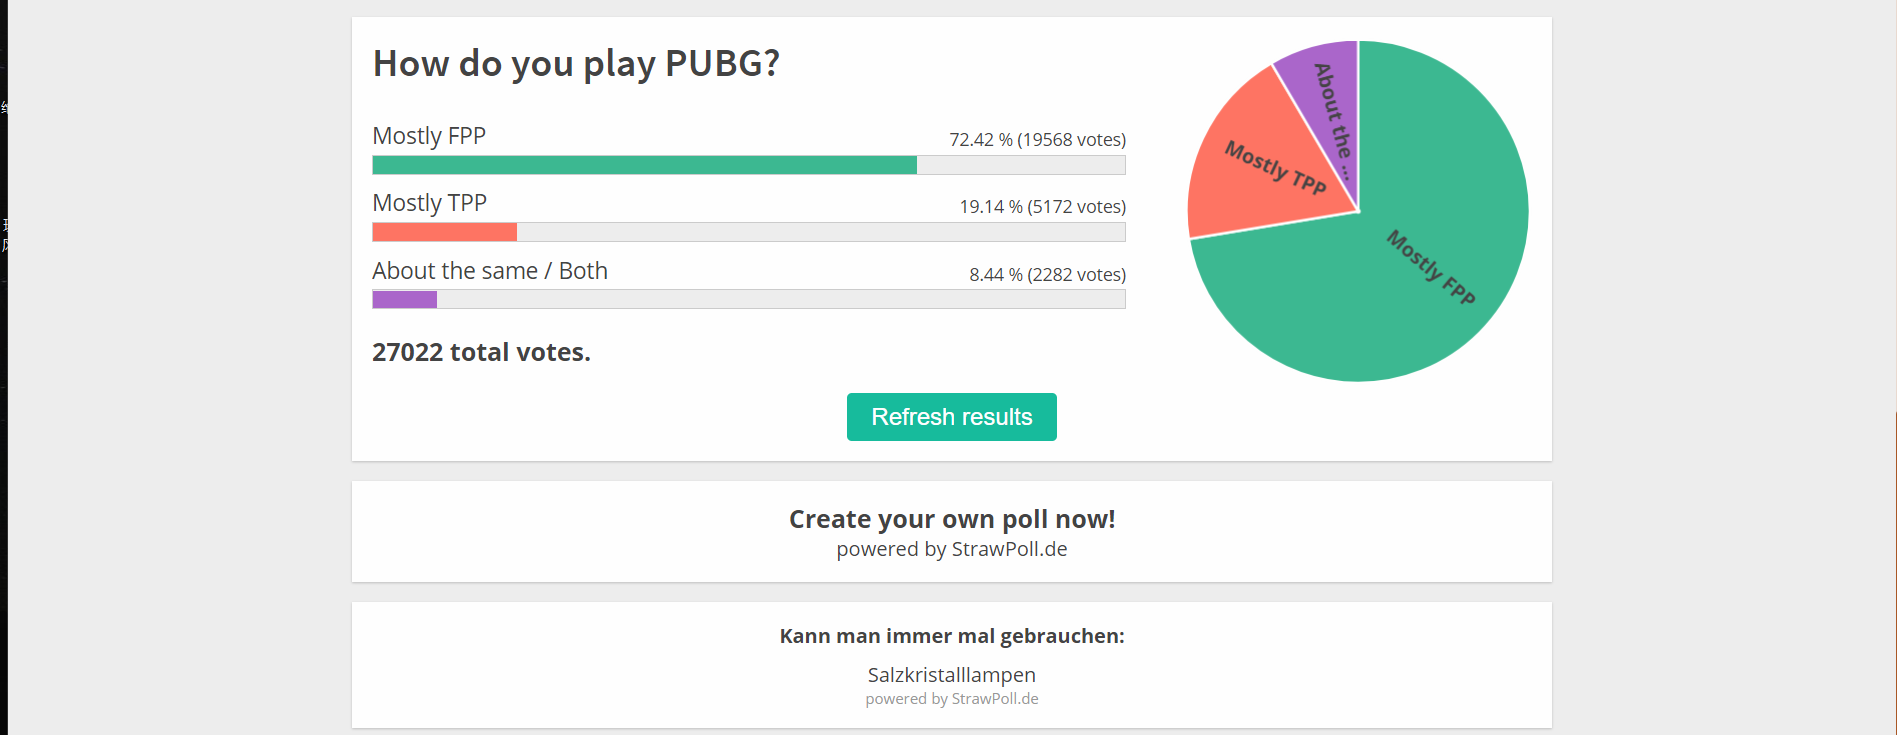
Task: Open the "Create your own poll now!" link
Action: tap(951, 519)
